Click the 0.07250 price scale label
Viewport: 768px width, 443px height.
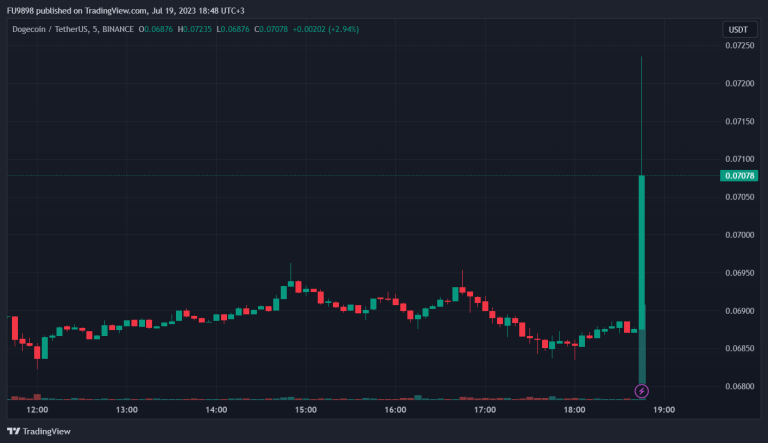(x=740, y=46)
